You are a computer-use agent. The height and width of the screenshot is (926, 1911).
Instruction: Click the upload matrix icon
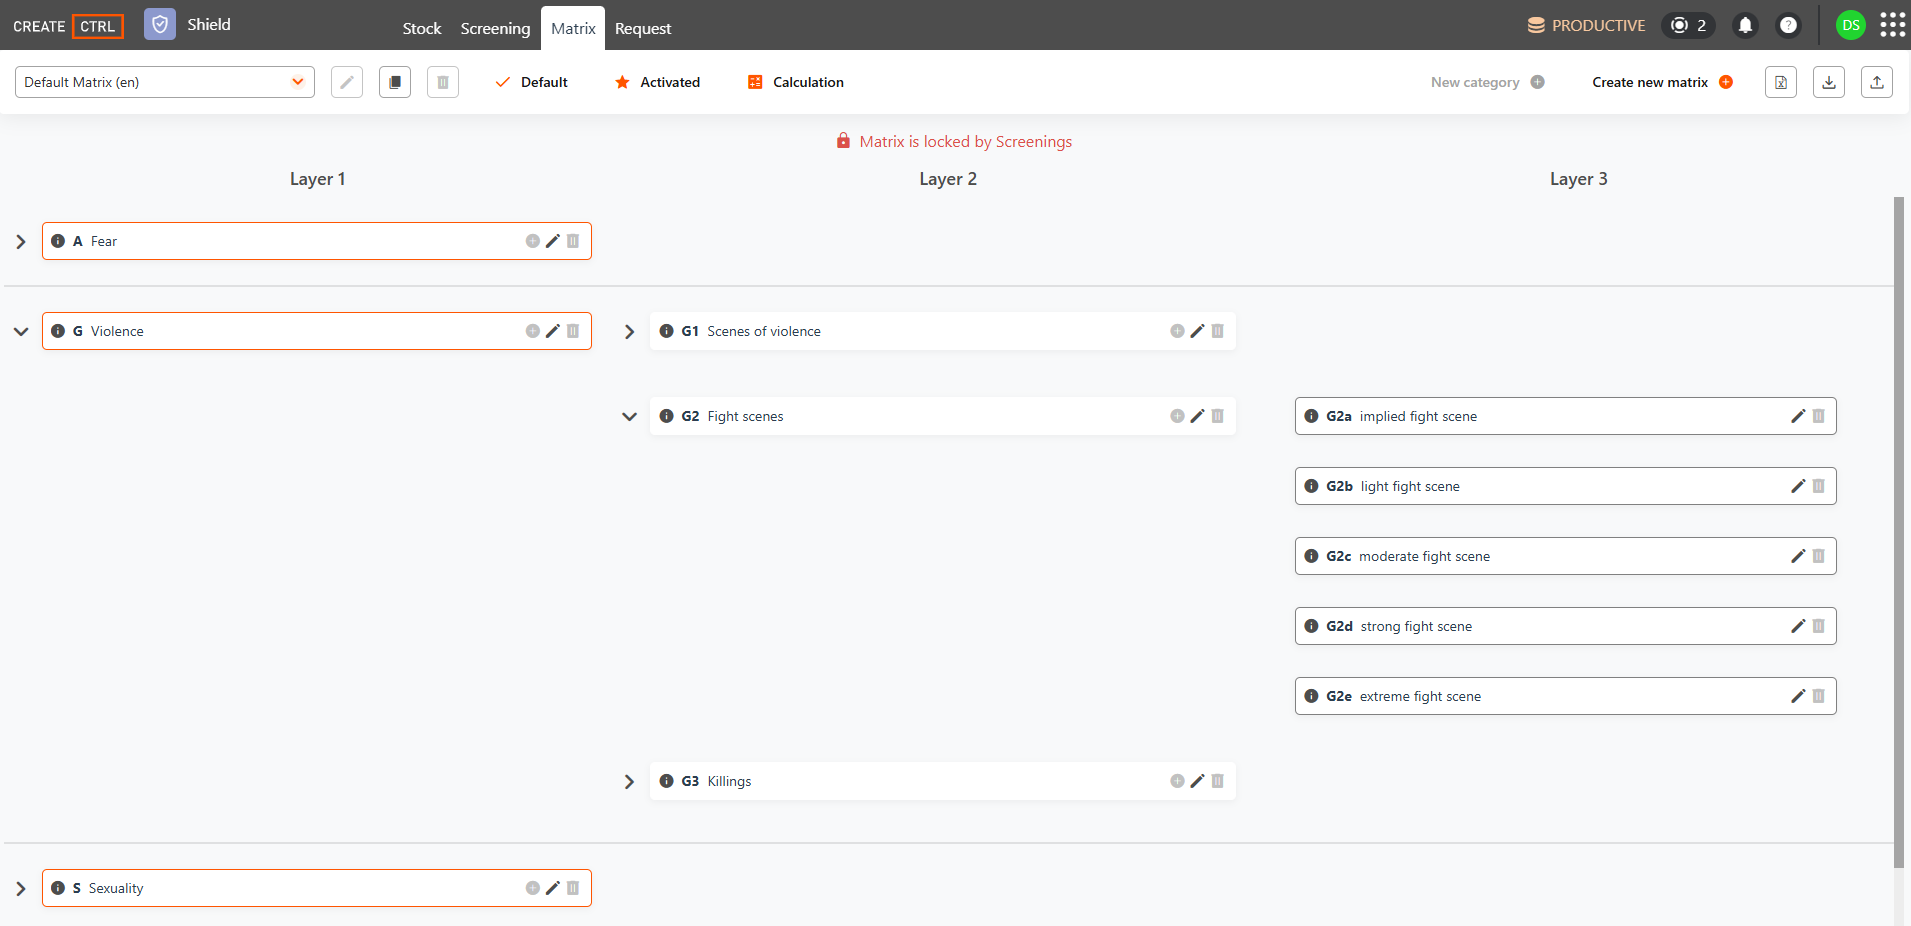coord(1877,82)
